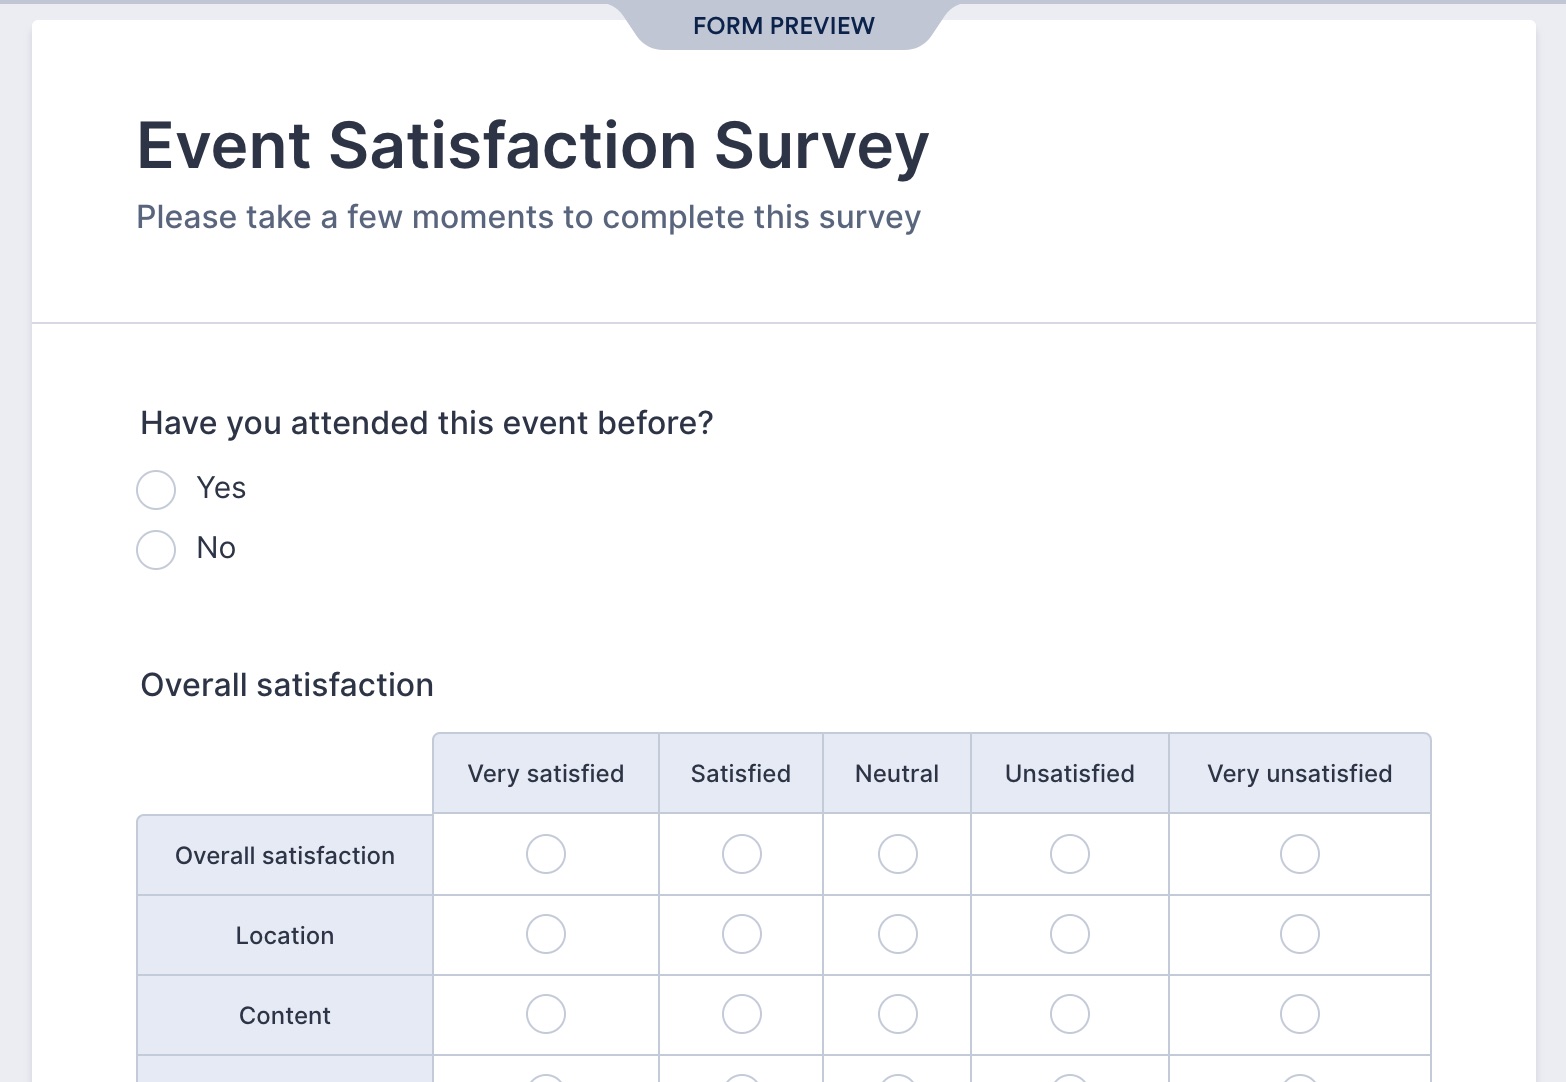Image resolution: width=1566 pixels, height=1082 pixels.
Task: Rate Overall satisfaction as Very unsatisfied
Action: (x=1300, y=854)
